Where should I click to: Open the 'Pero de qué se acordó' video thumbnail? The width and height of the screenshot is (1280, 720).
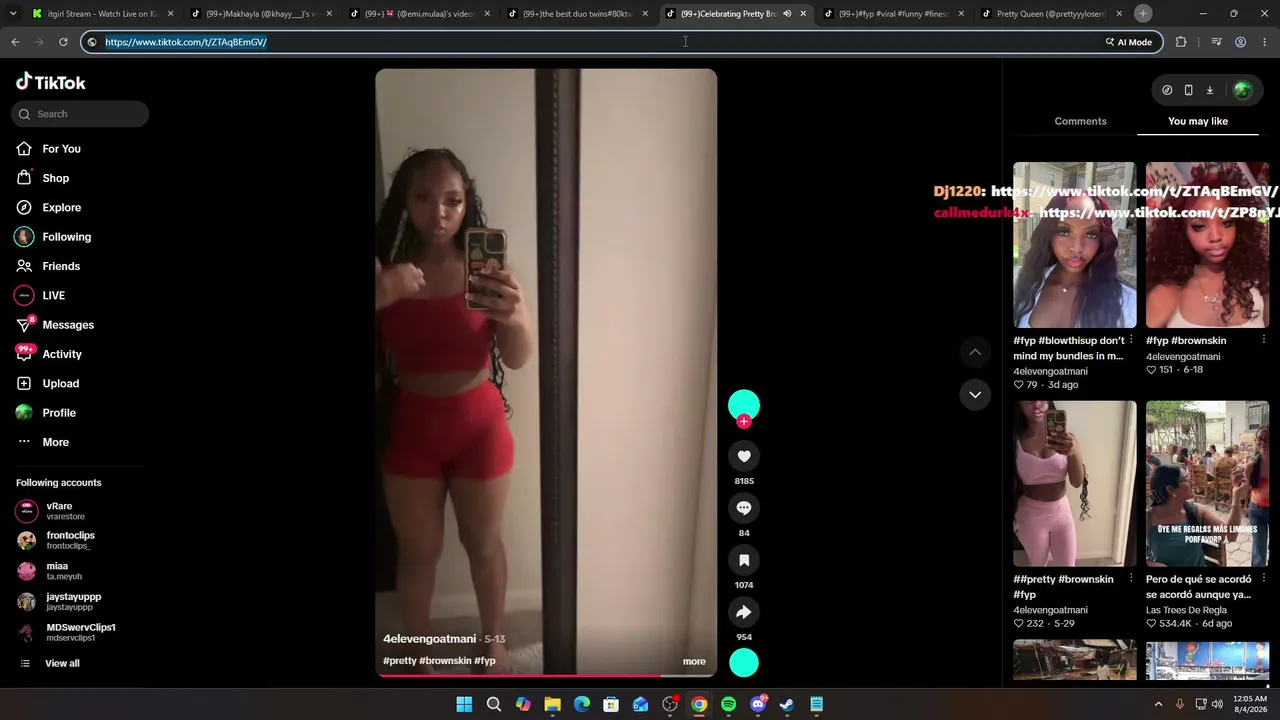1207,484
